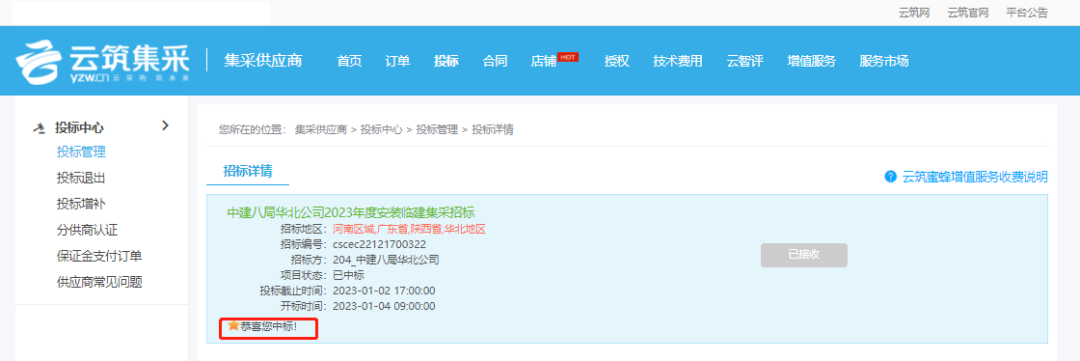Open the 订单 menu item
Viewport: 1080px width, 361px height.
(x=397, y=61)
